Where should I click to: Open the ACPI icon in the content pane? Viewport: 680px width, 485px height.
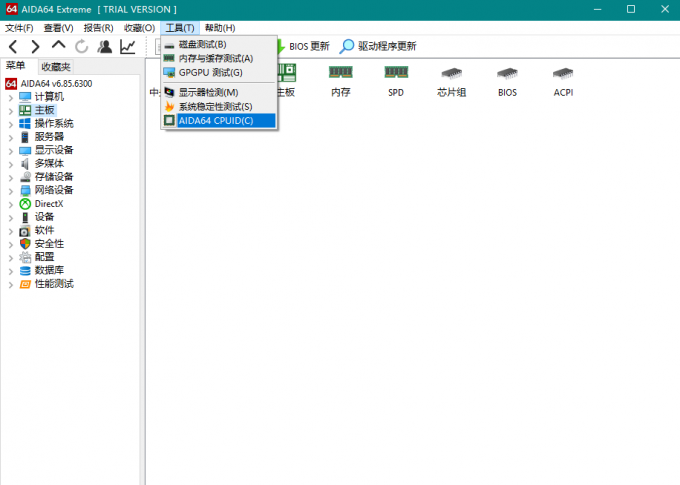pos(563,81)
